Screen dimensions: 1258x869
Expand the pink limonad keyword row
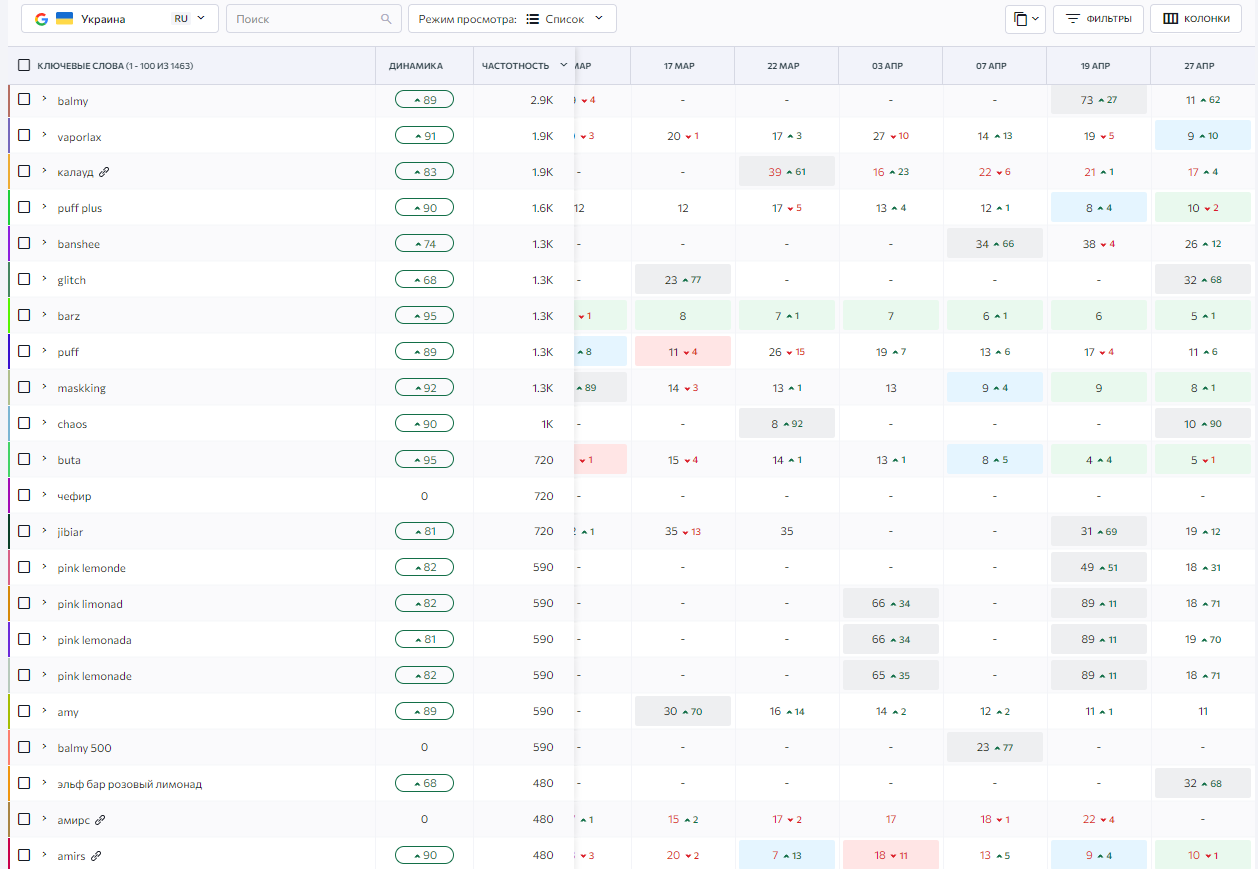point(44,603)
